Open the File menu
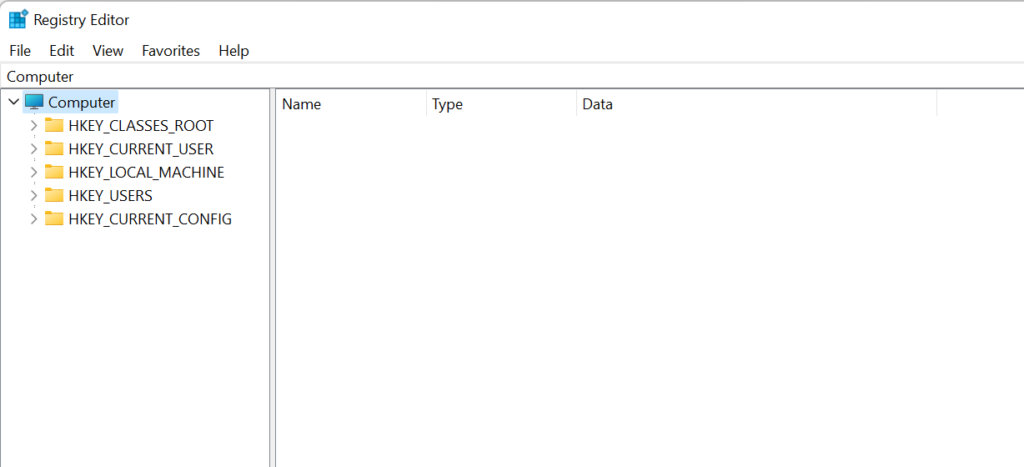The image size is (1024, 467). 20,50
